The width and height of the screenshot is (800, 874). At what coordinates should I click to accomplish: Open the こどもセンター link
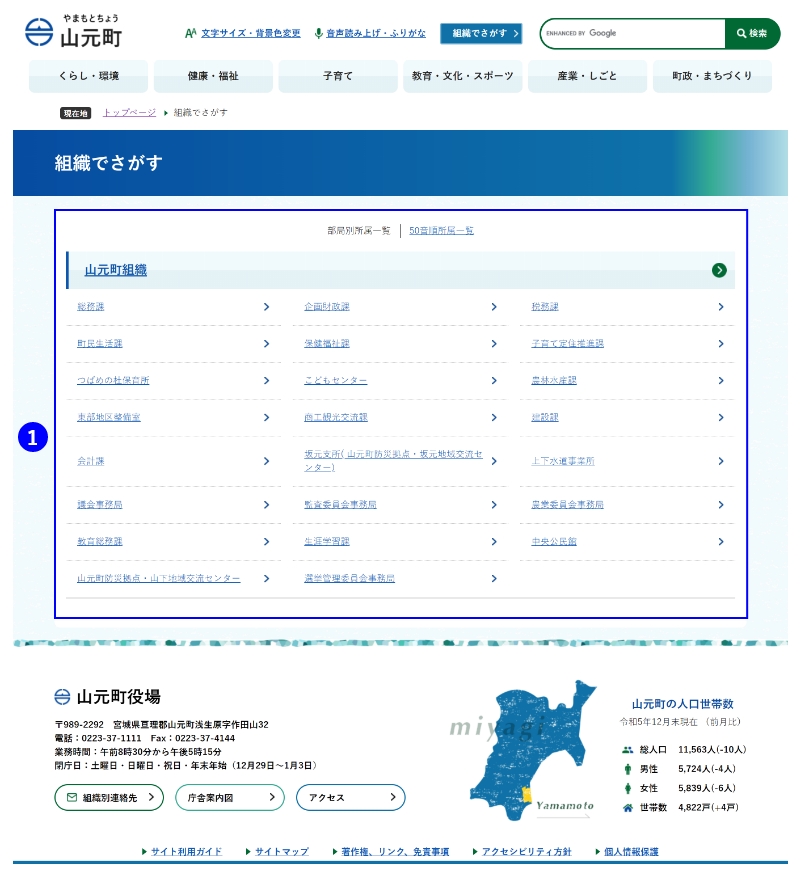tap(336, 380)
